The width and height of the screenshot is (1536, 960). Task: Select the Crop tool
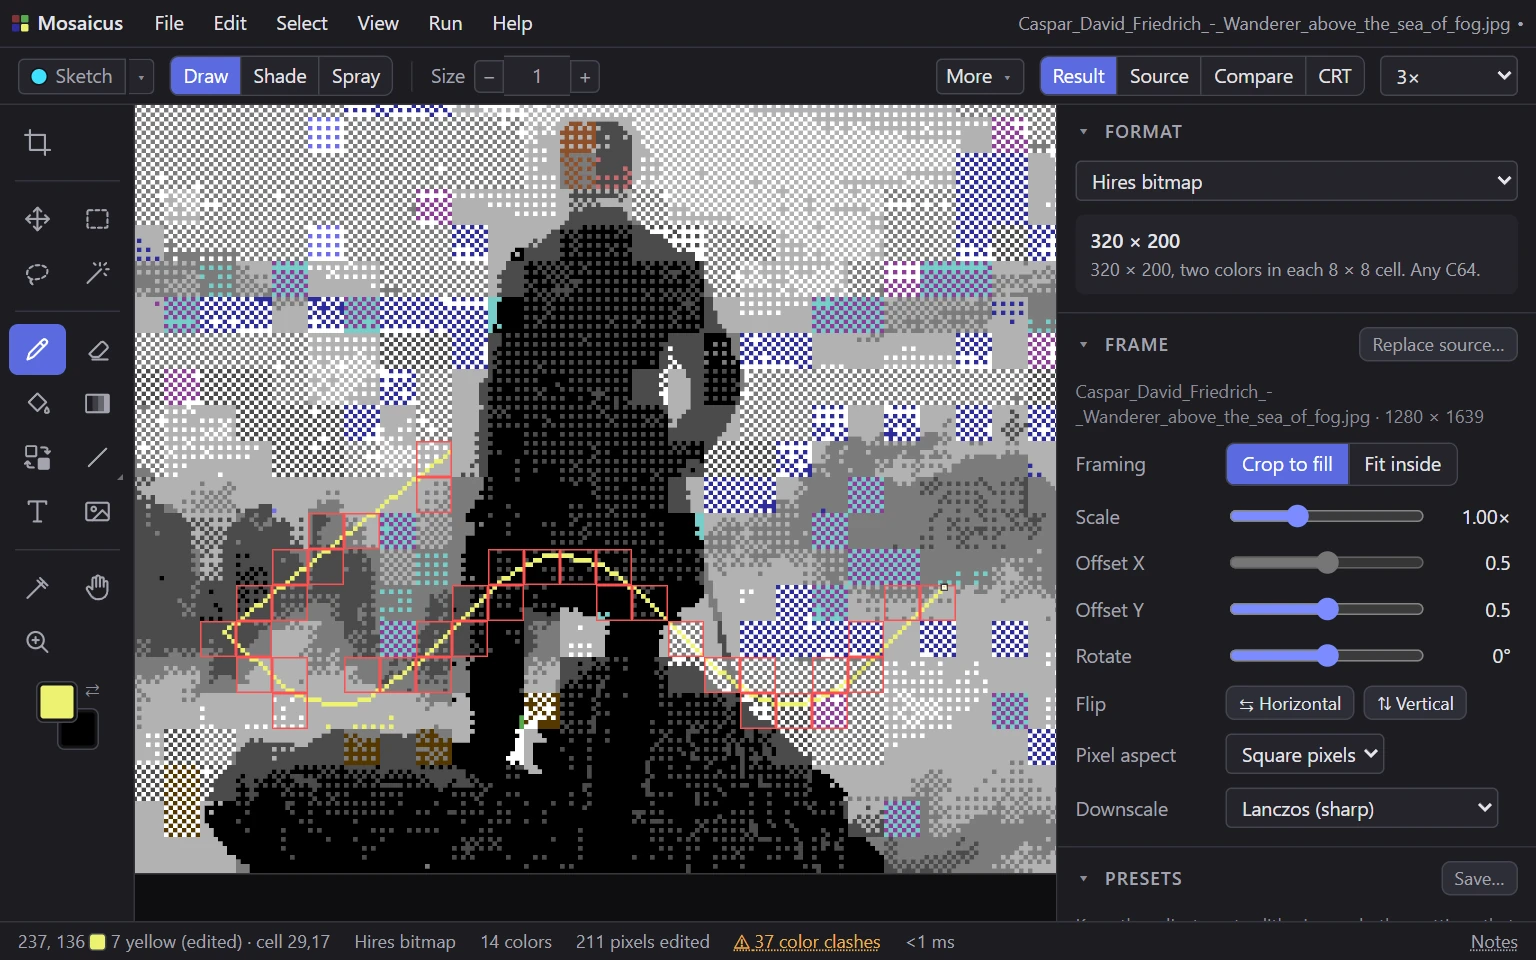click(x=37, y=143)
